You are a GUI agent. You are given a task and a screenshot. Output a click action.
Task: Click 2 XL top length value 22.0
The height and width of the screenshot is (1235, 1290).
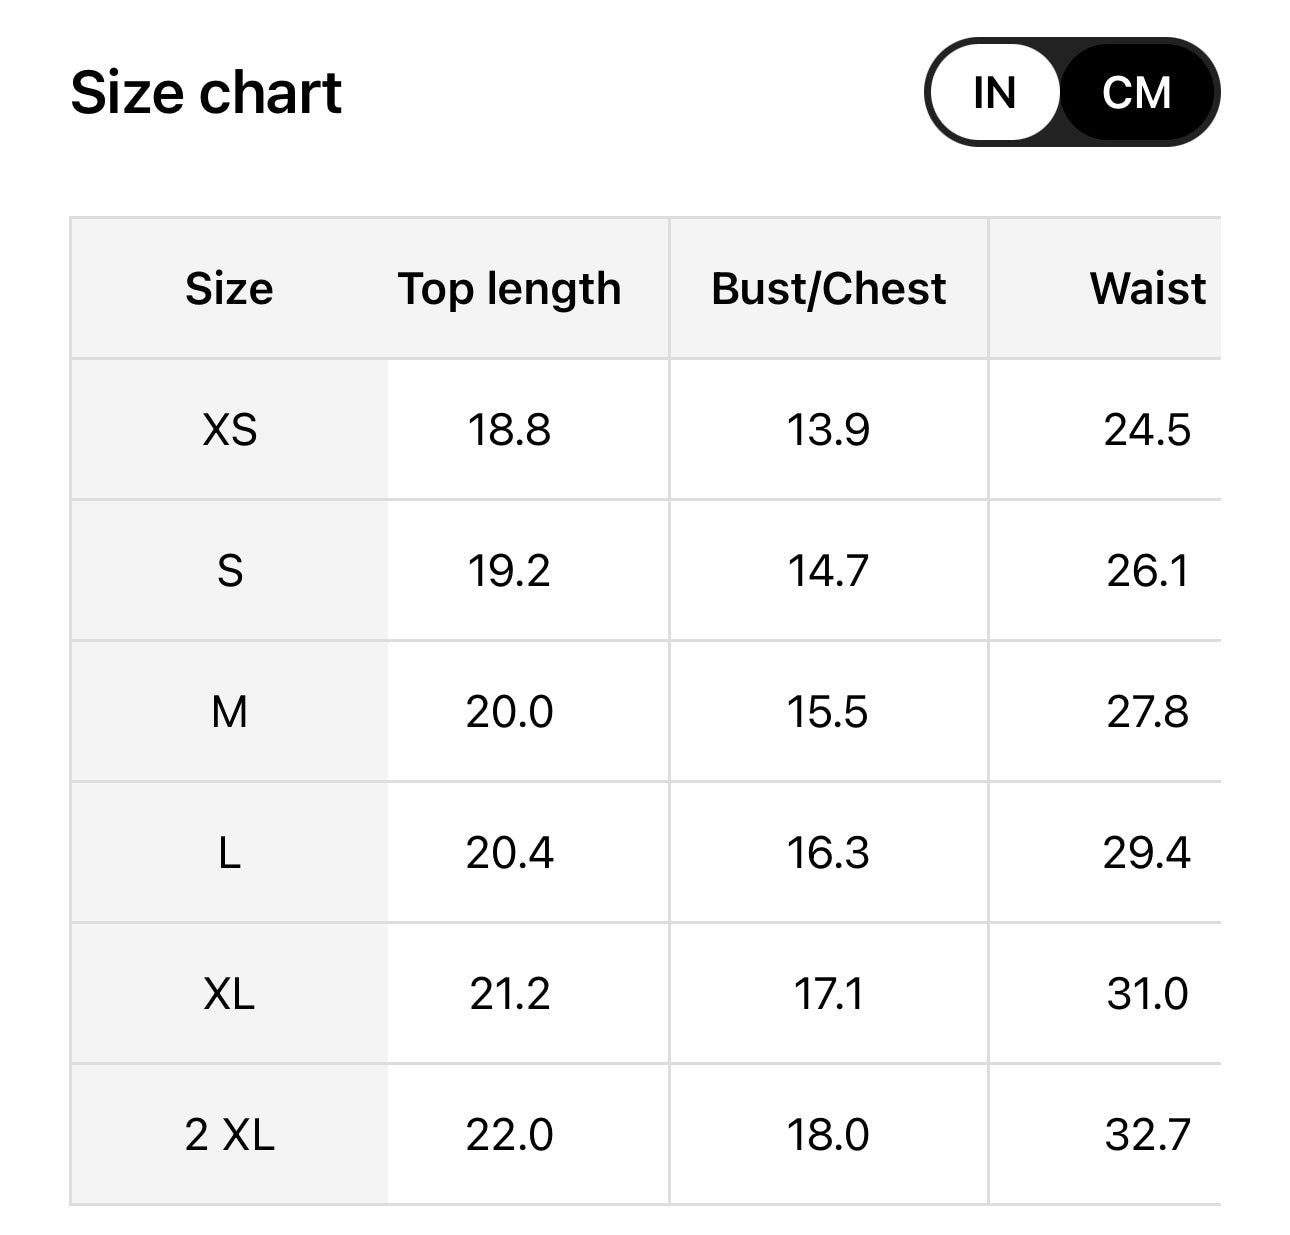point(509,1135)
